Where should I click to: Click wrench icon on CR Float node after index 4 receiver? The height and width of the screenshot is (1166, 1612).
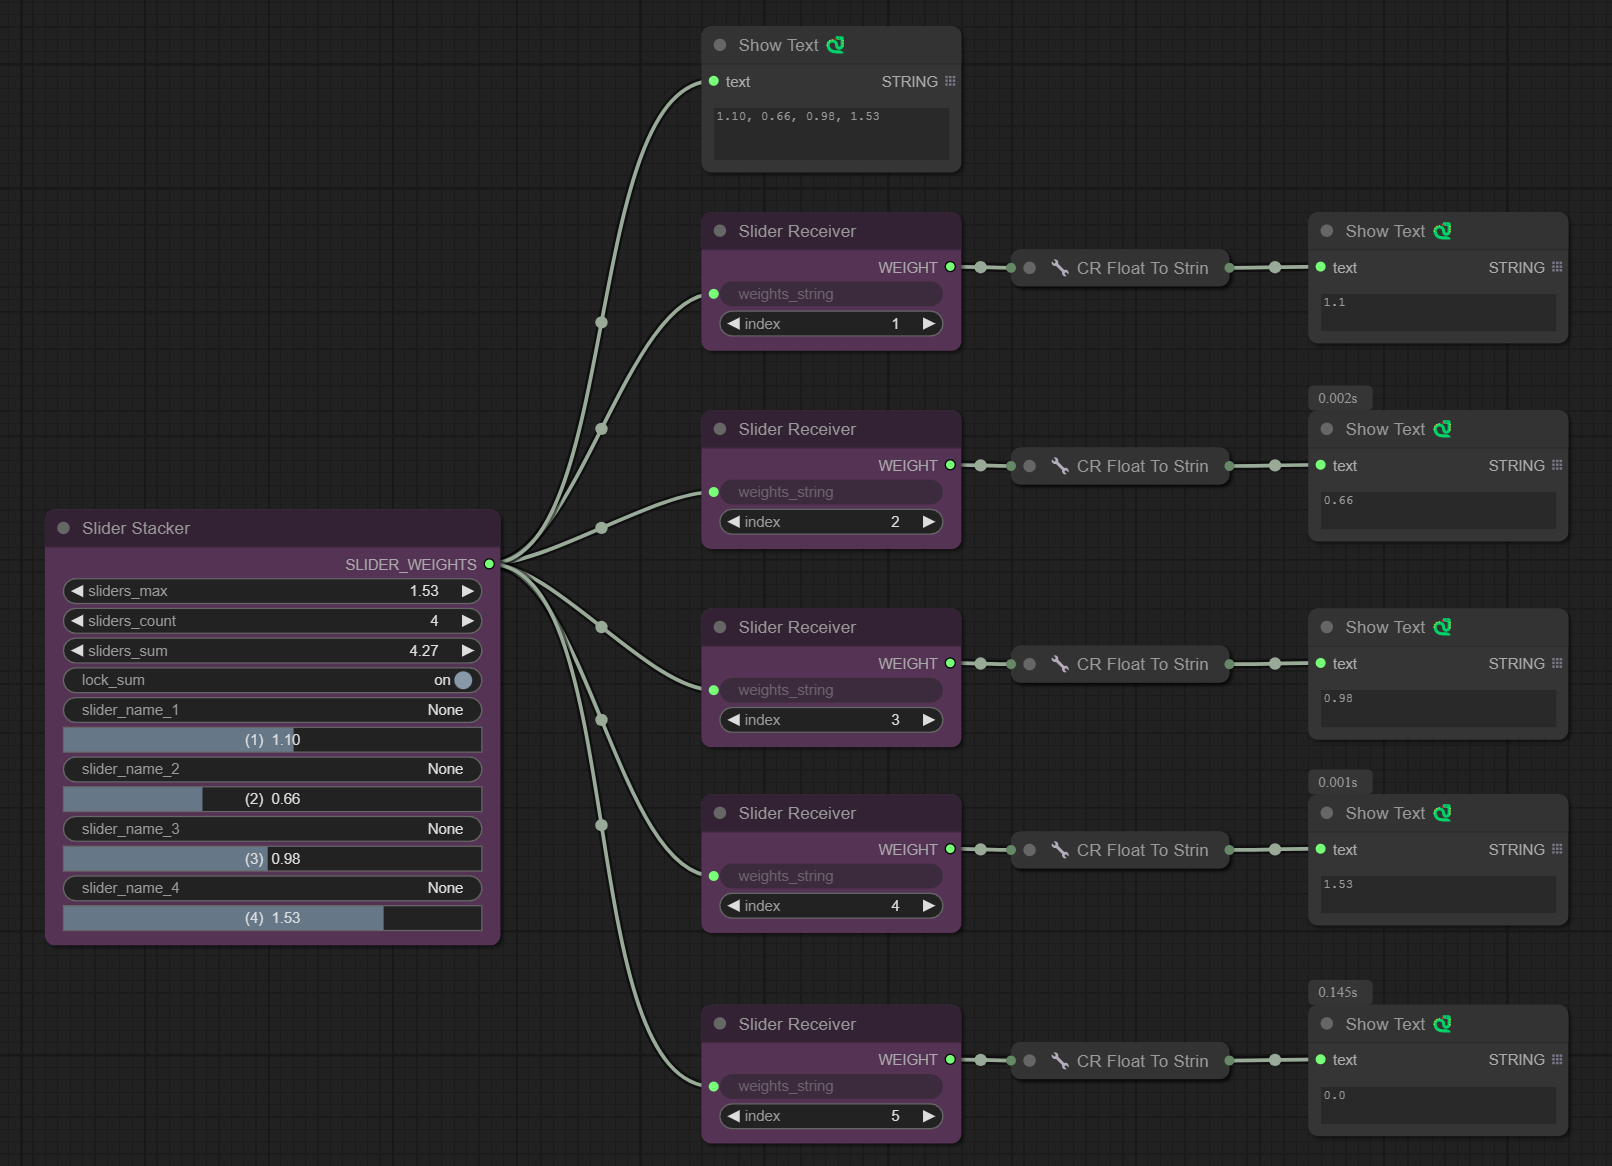[x=1060, y=850]
